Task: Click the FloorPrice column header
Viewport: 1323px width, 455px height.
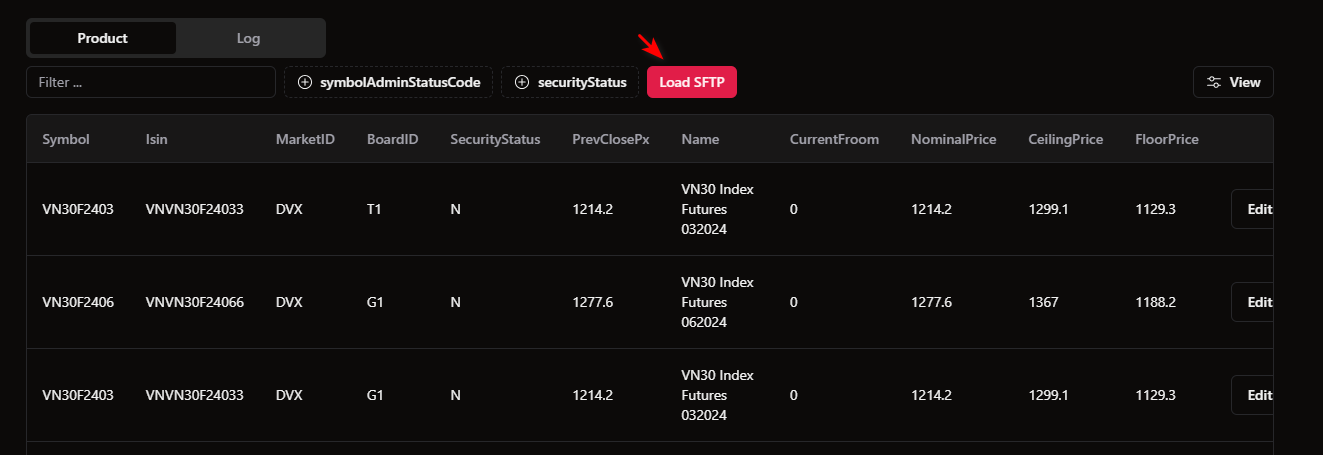Action: click(1167, 139)
